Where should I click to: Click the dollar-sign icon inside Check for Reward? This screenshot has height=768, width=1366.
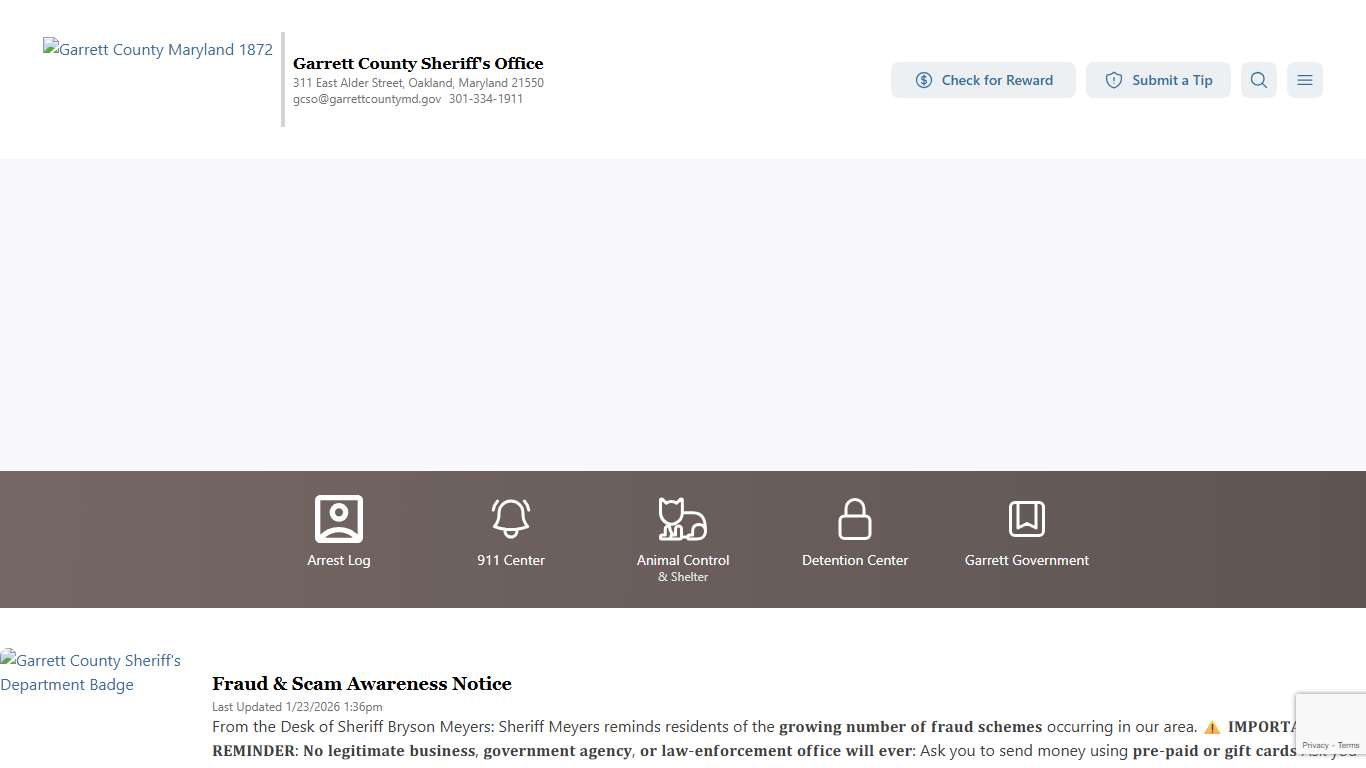(923, 80)
